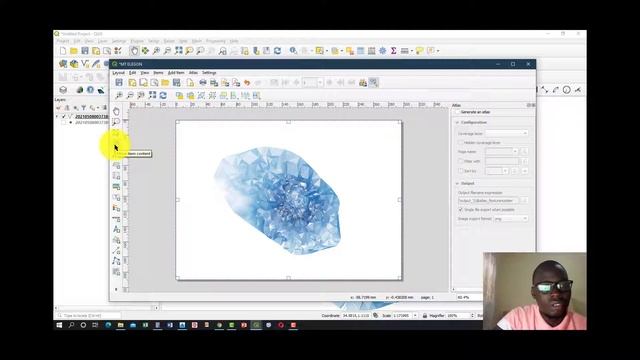
Task: Toggle the Filter with checkbox
Action: pos(460,161)
